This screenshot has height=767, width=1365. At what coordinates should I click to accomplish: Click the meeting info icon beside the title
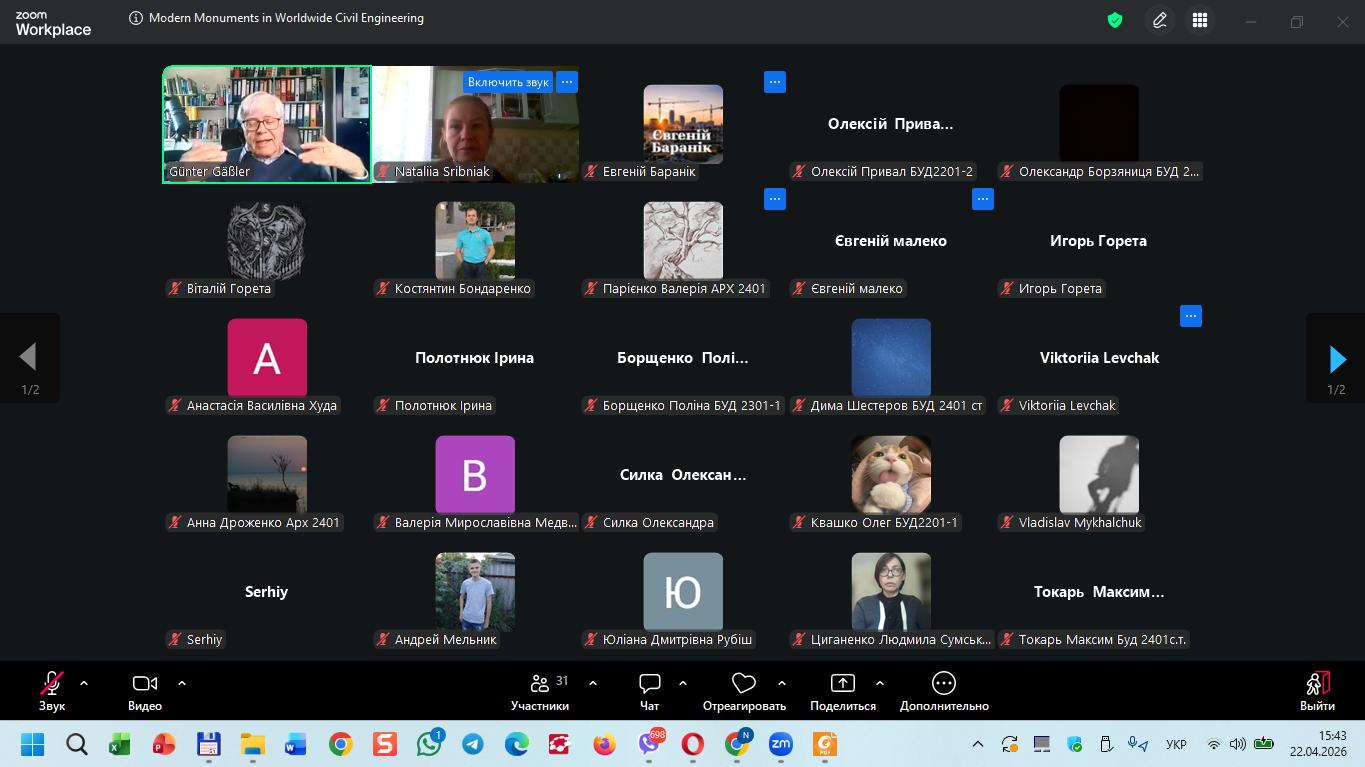pyautogui.click(x=136, y=18)
